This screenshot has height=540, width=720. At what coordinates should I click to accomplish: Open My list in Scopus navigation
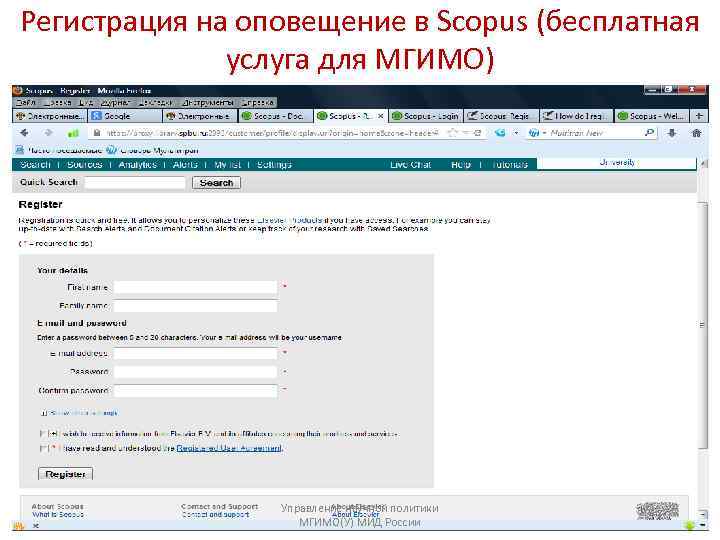227,164
